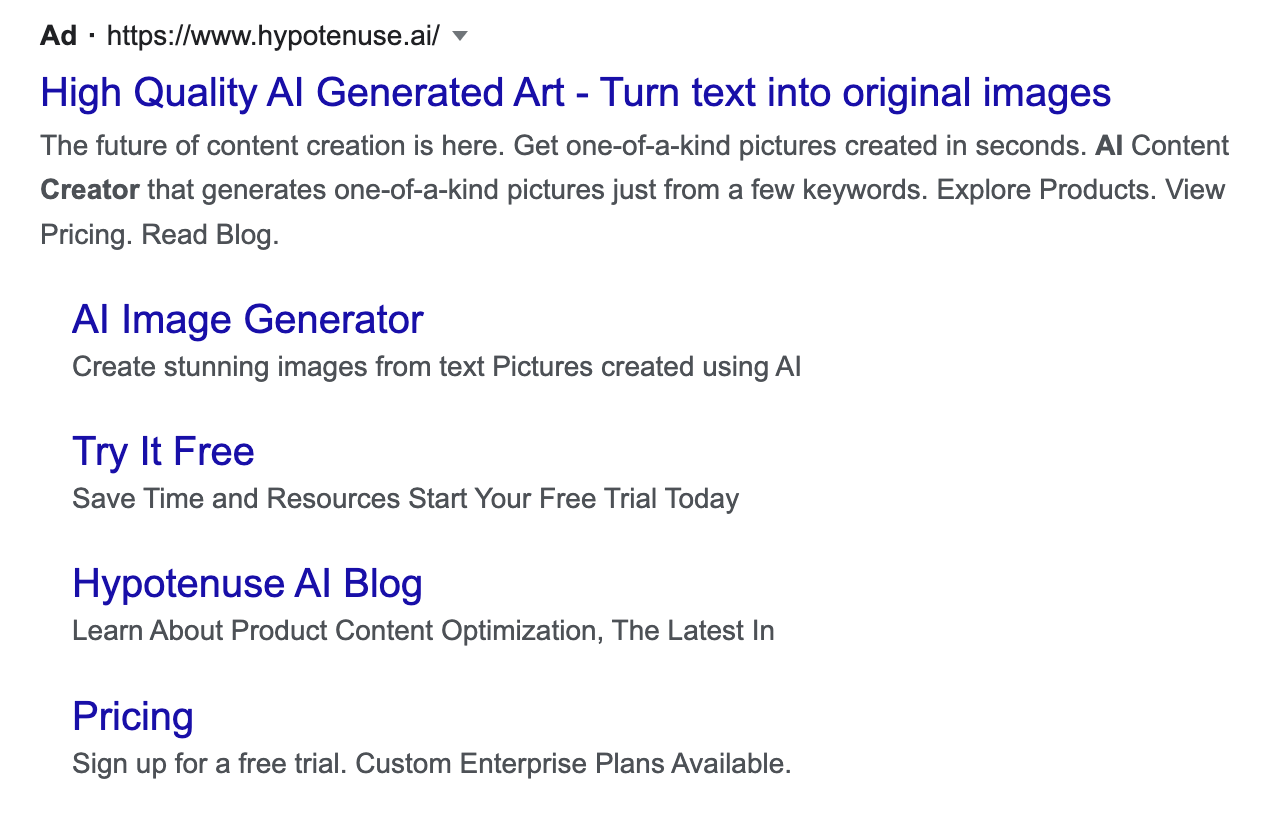Image resolution: width=1272 pixels, height=822 pixels.
Task: Click the sentence "The future of content creation is here"
Action: click(x=272, y=146)
